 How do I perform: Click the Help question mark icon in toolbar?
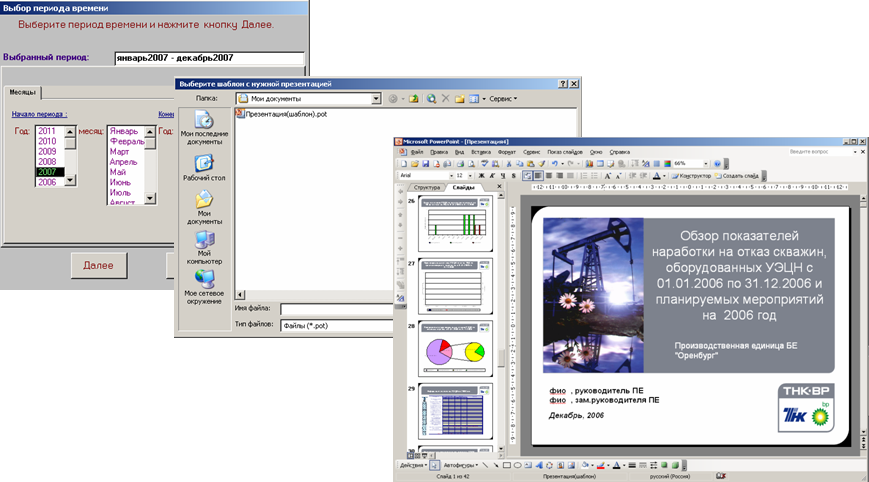point(717,163)
